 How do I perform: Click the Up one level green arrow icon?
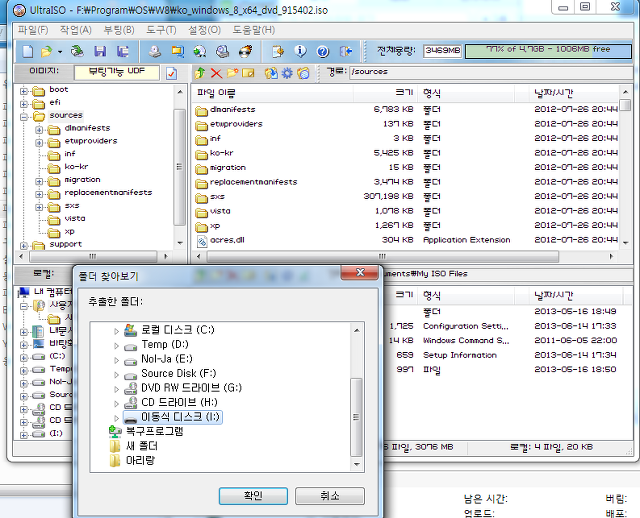[200, 73]
